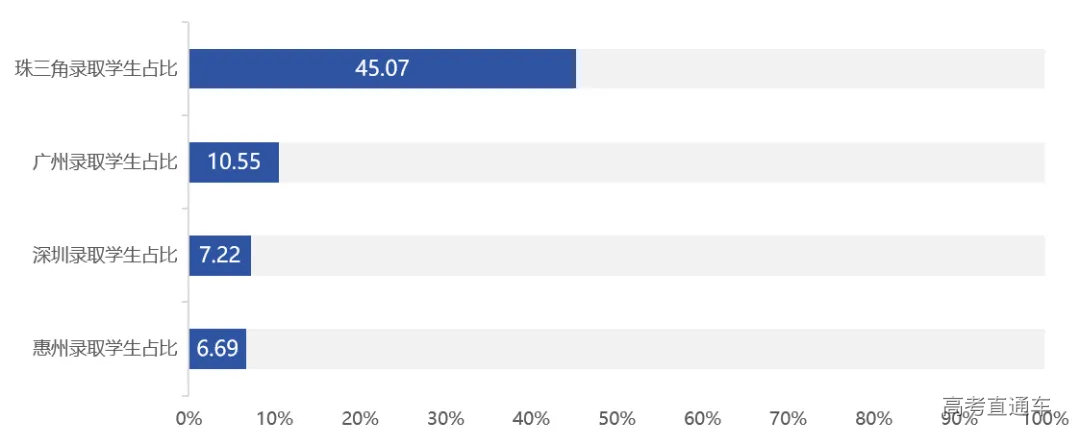This screenshot has width=1080, height=446.
Task: Pick the 70% x-axis tick label
Action: click(788, 418)
